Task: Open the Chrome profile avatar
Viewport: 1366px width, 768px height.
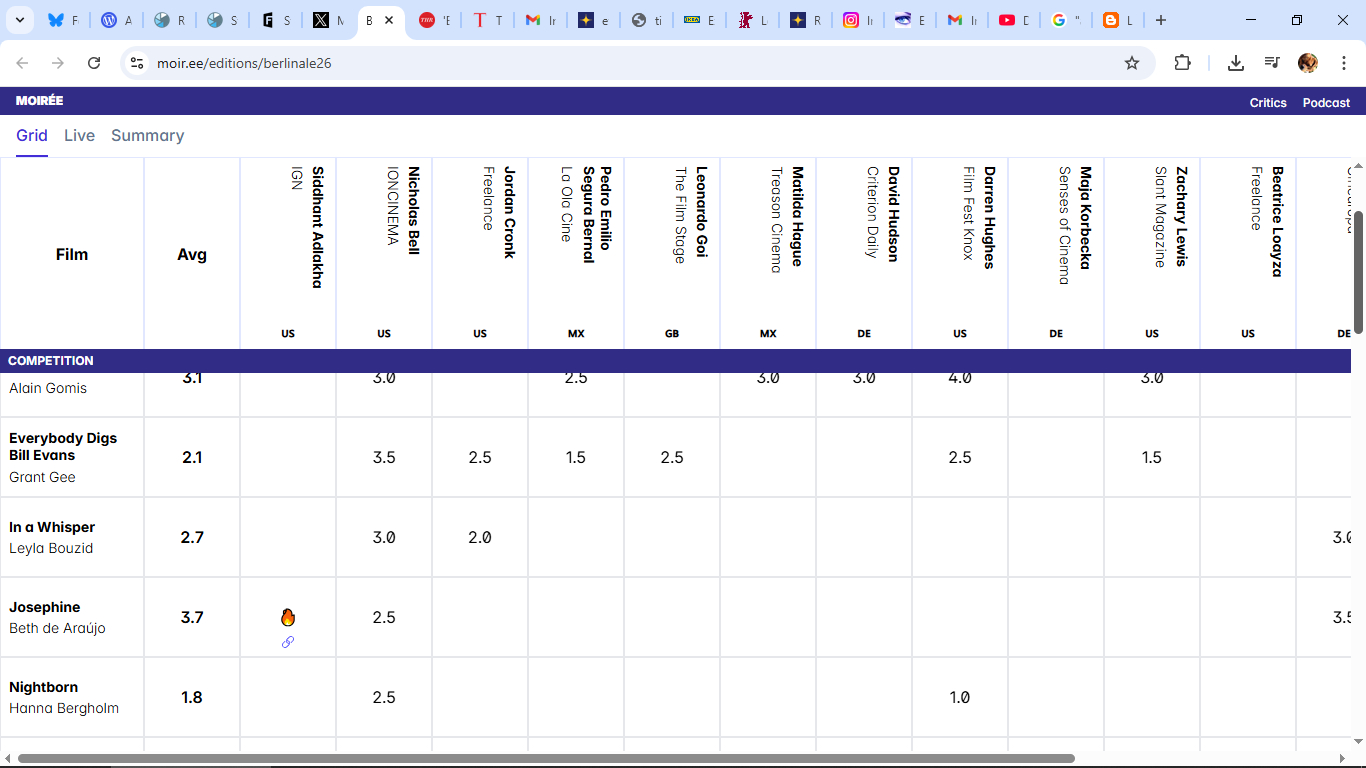Action: (1308, 63)
